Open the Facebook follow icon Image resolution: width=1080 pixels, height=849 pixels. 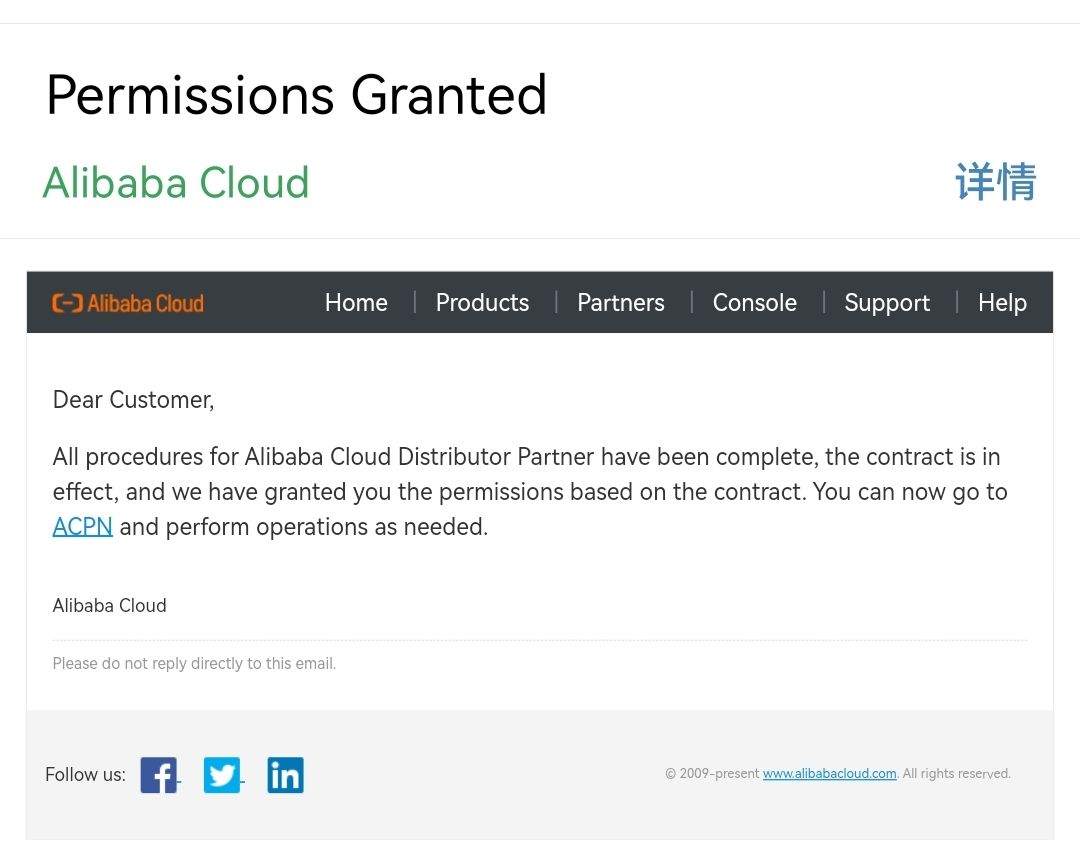click(158, 775)
